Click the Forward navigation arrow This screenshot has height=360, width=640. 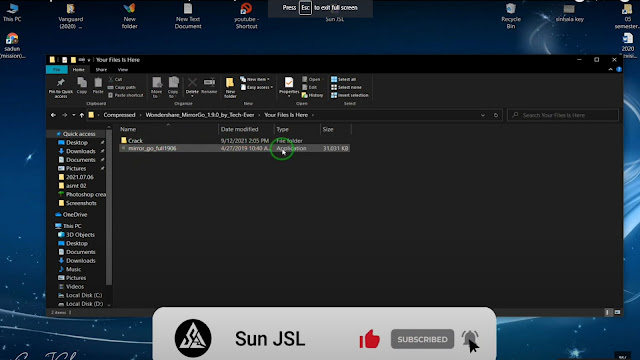(64, 115)
